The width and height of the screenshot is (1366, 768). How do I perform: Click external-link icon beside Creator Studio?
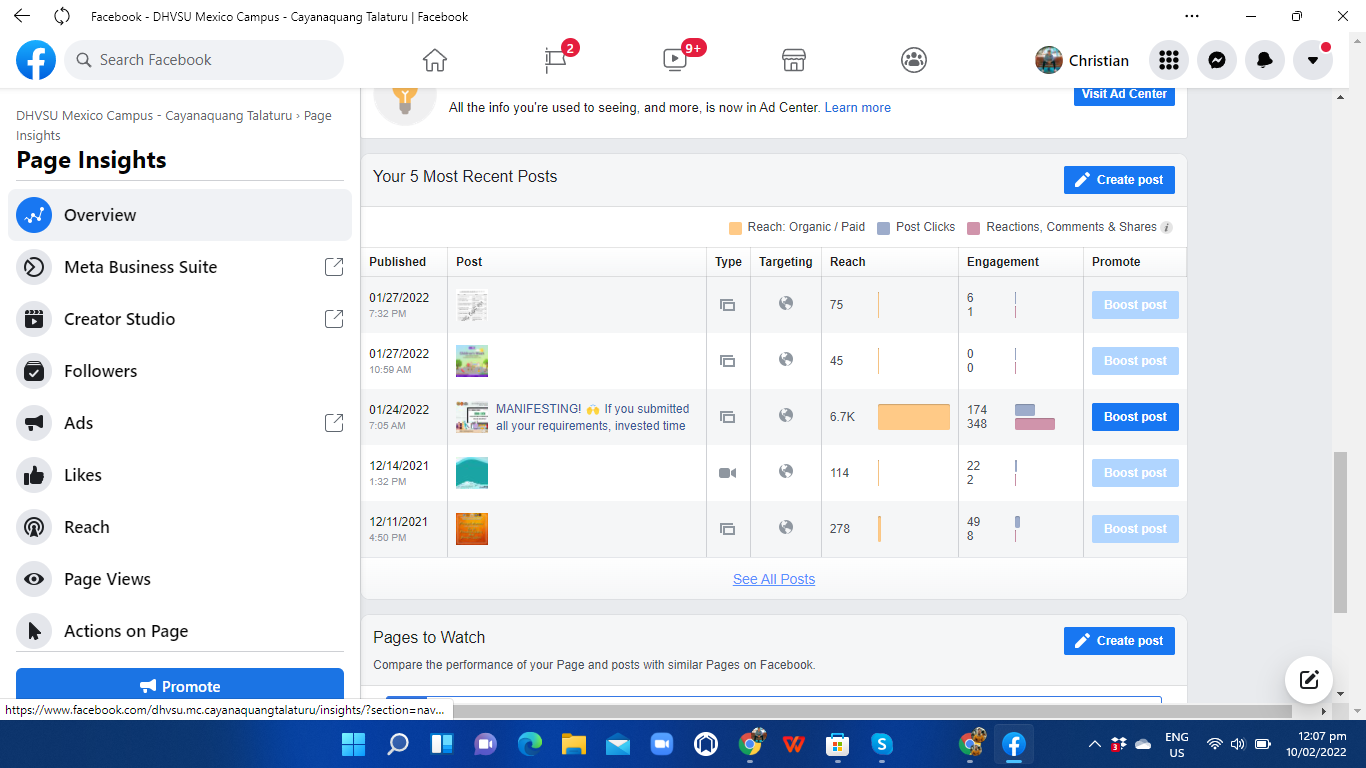(x=334, y=319)
